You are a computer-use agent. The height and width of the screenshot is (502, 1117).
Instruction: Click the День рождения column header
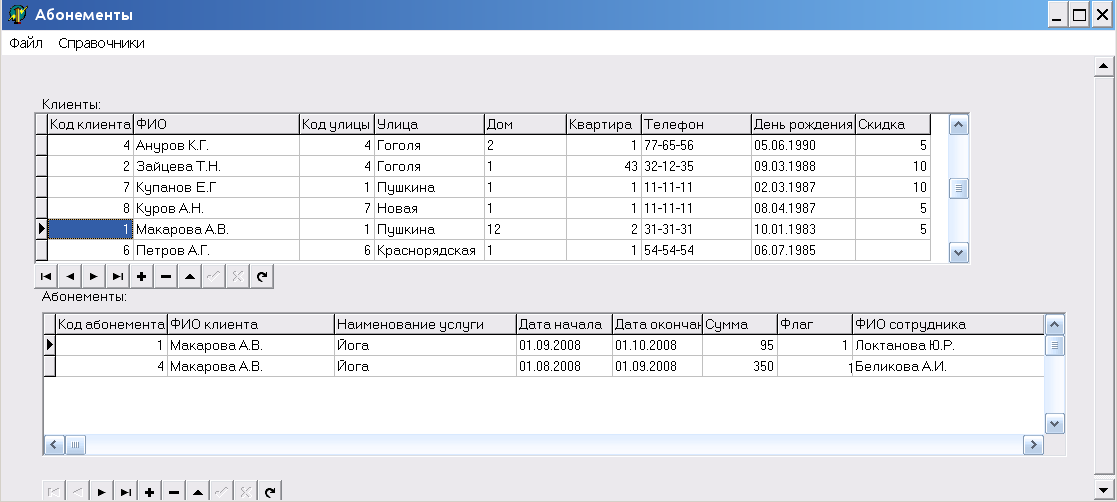point(803,125)
